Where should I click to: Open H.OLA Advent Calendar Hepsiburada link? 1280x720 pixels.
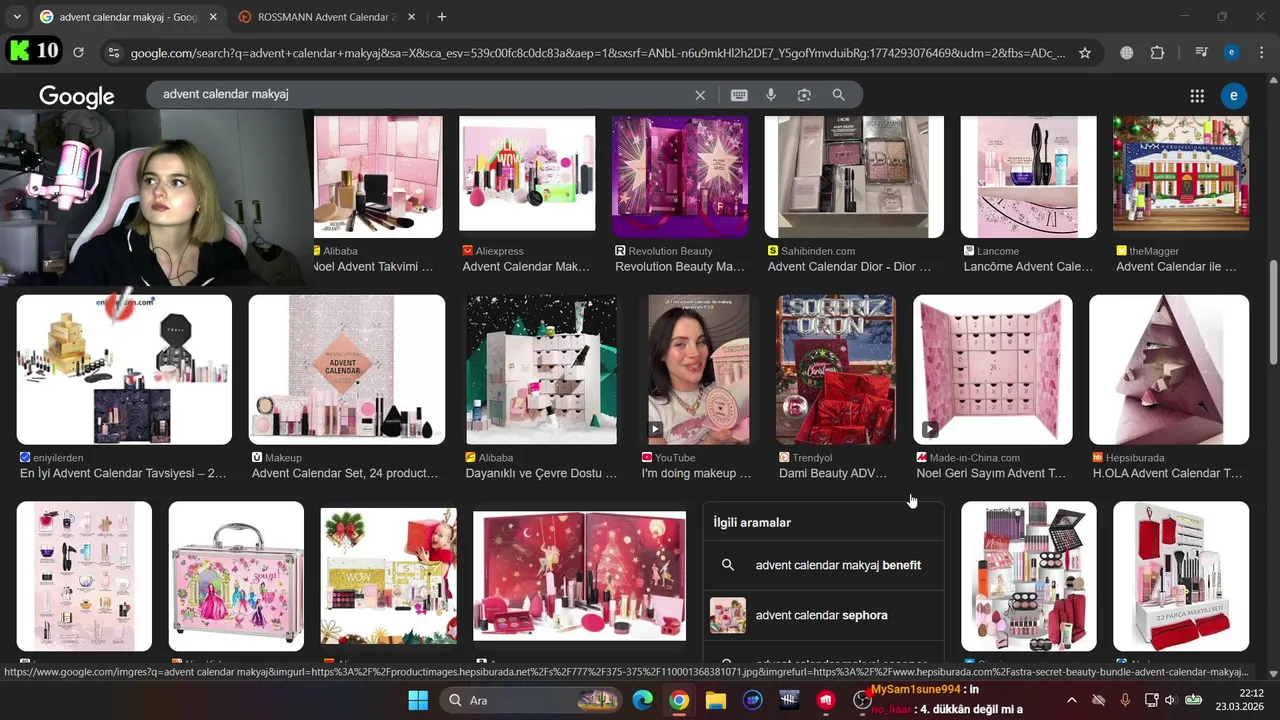point(1168,473)
